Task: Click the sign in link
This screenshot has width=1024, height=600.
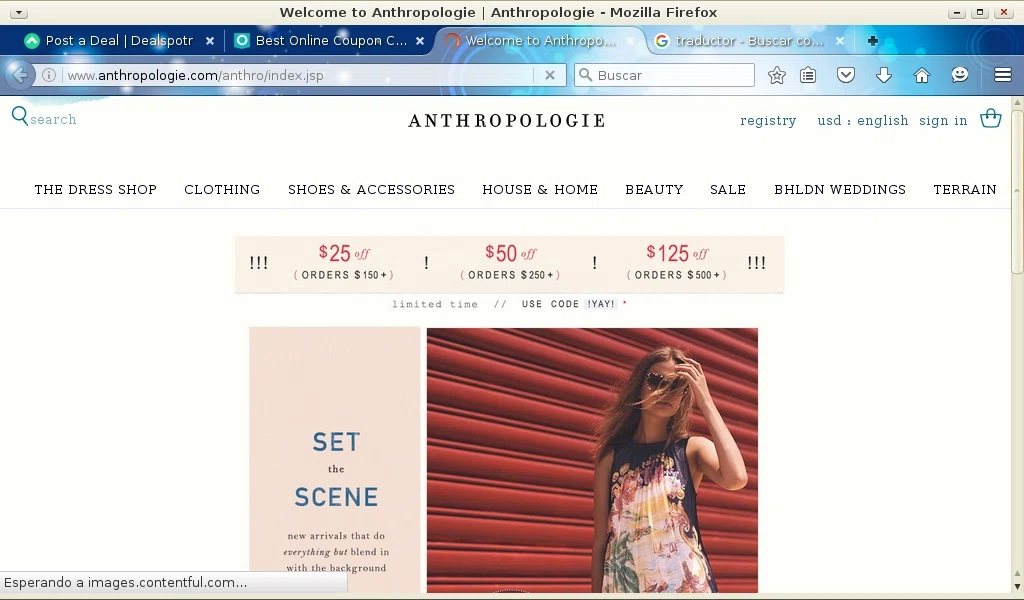Action: pos(943,121)
